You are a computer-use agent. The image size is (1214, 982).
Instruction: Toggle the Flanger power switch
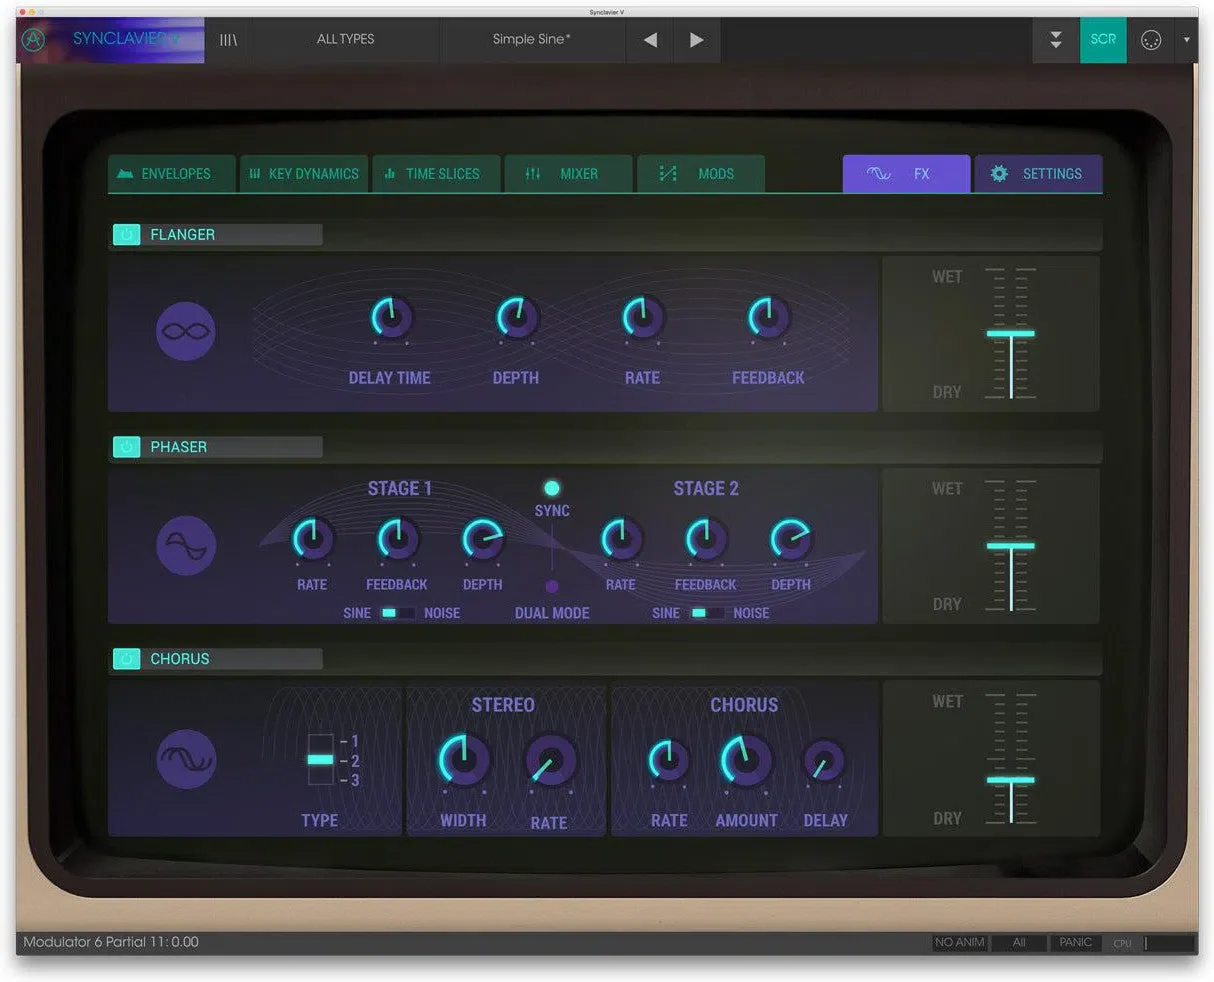tap(126, 235)
